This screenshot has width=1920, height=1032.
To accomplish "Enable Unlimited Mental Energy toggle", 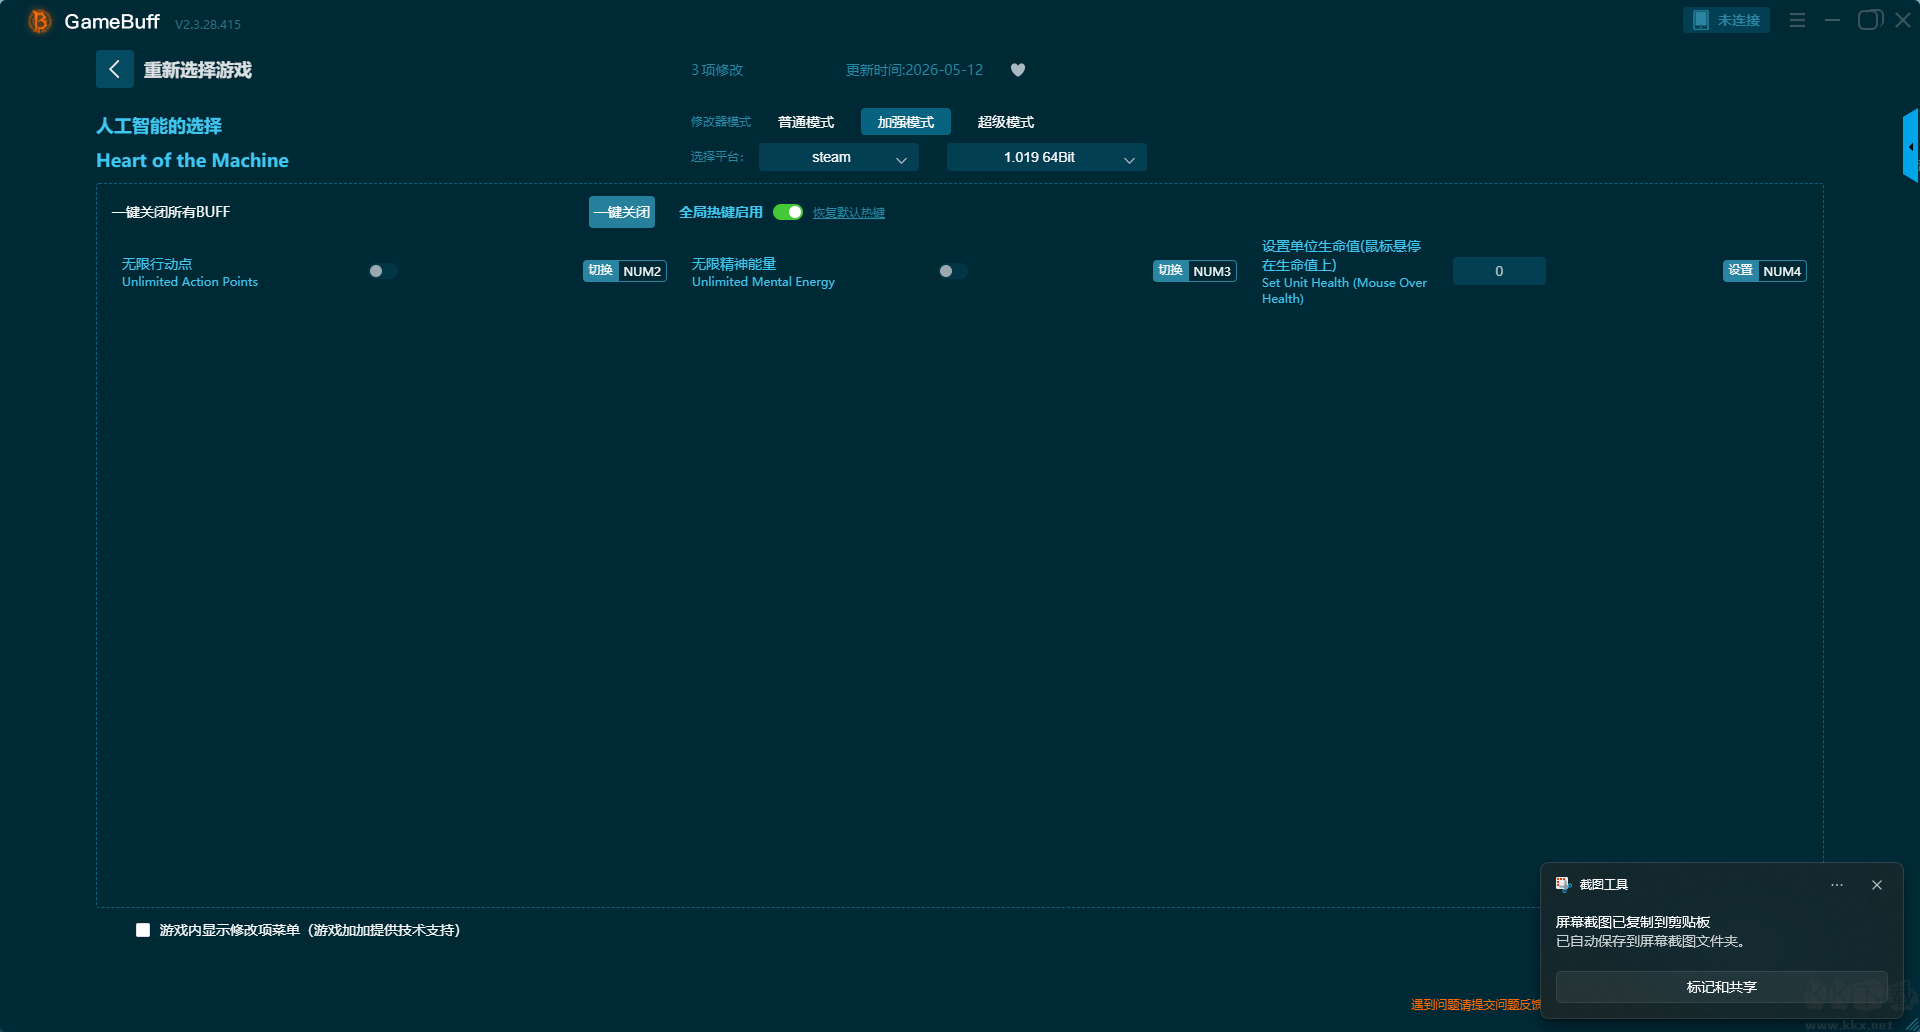I will pos(953,271).
